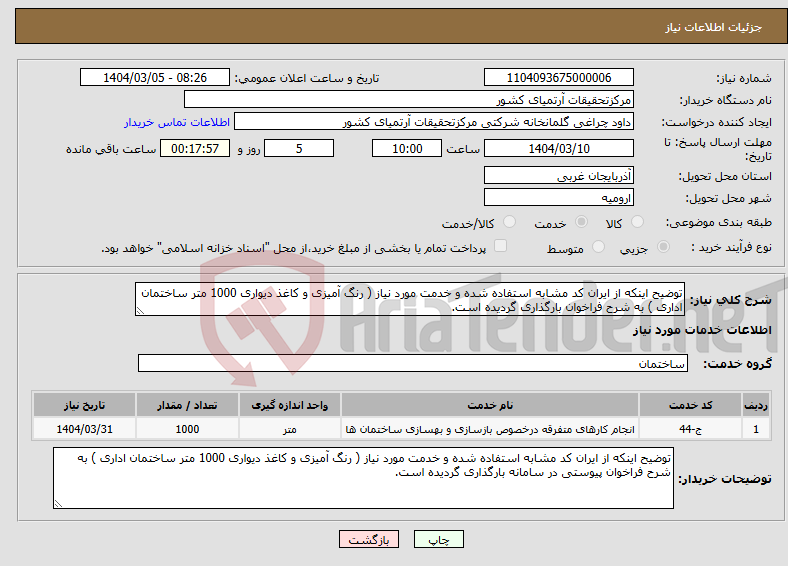Click the need date cell 1404/03/31
This screenshot has height=566, width=788.
pos(84,429)
